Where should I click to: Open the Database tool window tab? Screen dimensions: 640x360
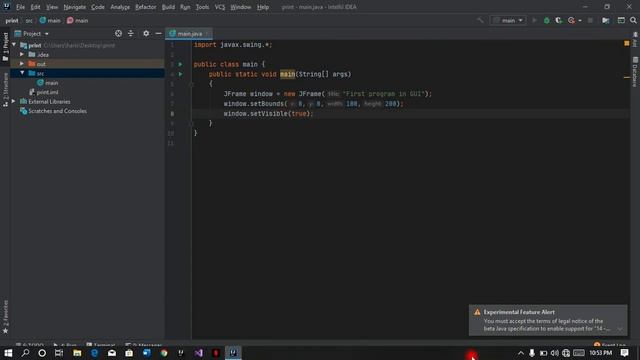coord(635,72)
